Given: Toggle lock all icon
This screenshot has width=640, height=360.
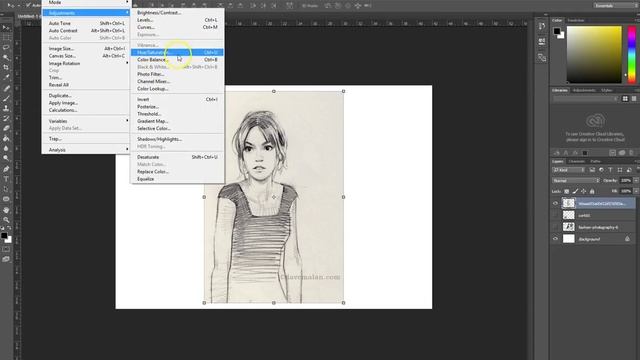Looking at the screenshot, I should pos(592,191).
